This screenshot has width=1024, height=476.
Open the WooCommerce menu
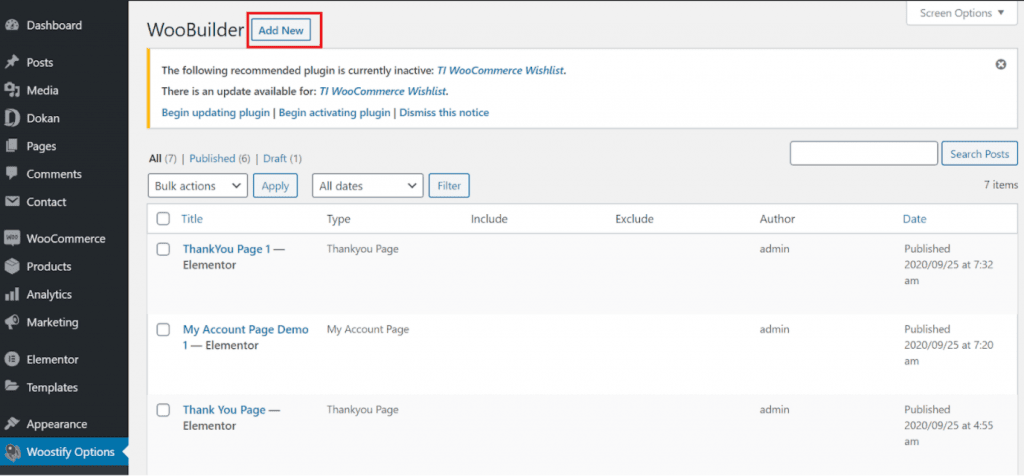(64, 238)
